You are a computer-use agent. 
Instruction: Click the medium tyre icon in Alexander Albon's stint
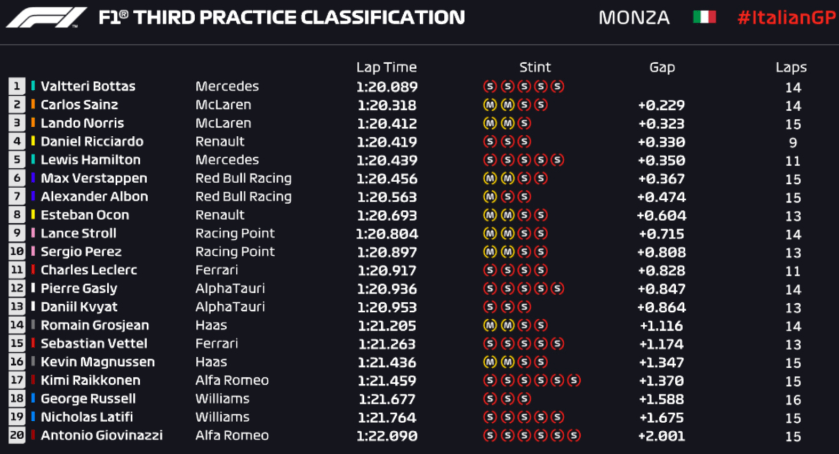click(x=490, y=197)
